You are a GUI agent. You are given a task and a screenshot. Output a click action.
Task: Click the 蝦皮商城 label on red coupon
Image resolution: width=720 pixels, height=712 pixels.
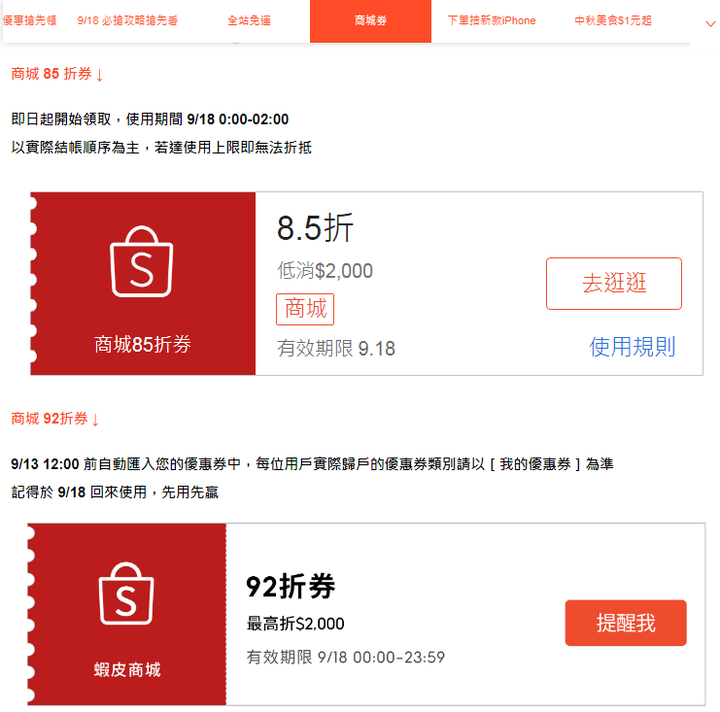(127, 670)
